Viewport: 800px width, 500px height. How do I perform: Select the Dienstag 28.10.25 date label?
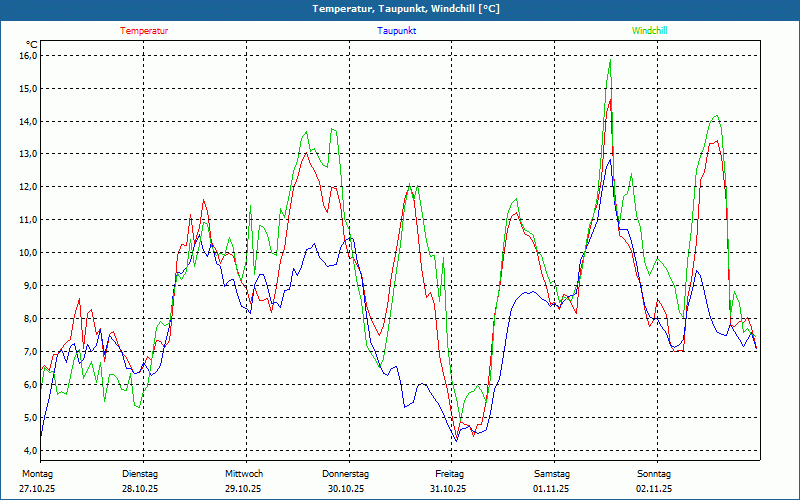pos(140,481)
